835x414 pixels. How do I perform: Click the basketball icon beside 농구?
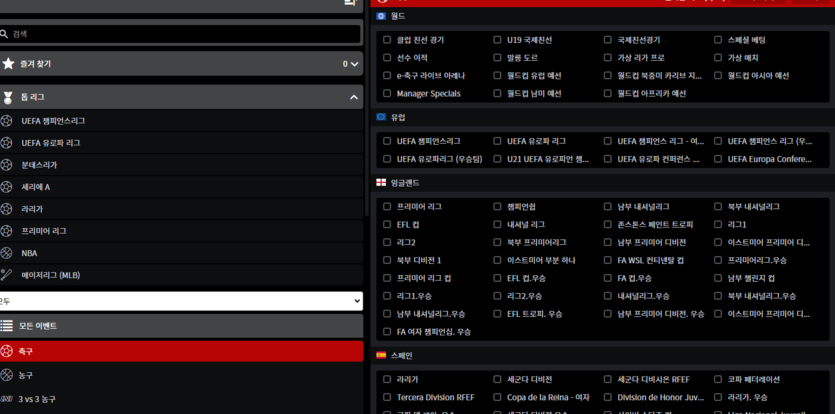(6, 375)
